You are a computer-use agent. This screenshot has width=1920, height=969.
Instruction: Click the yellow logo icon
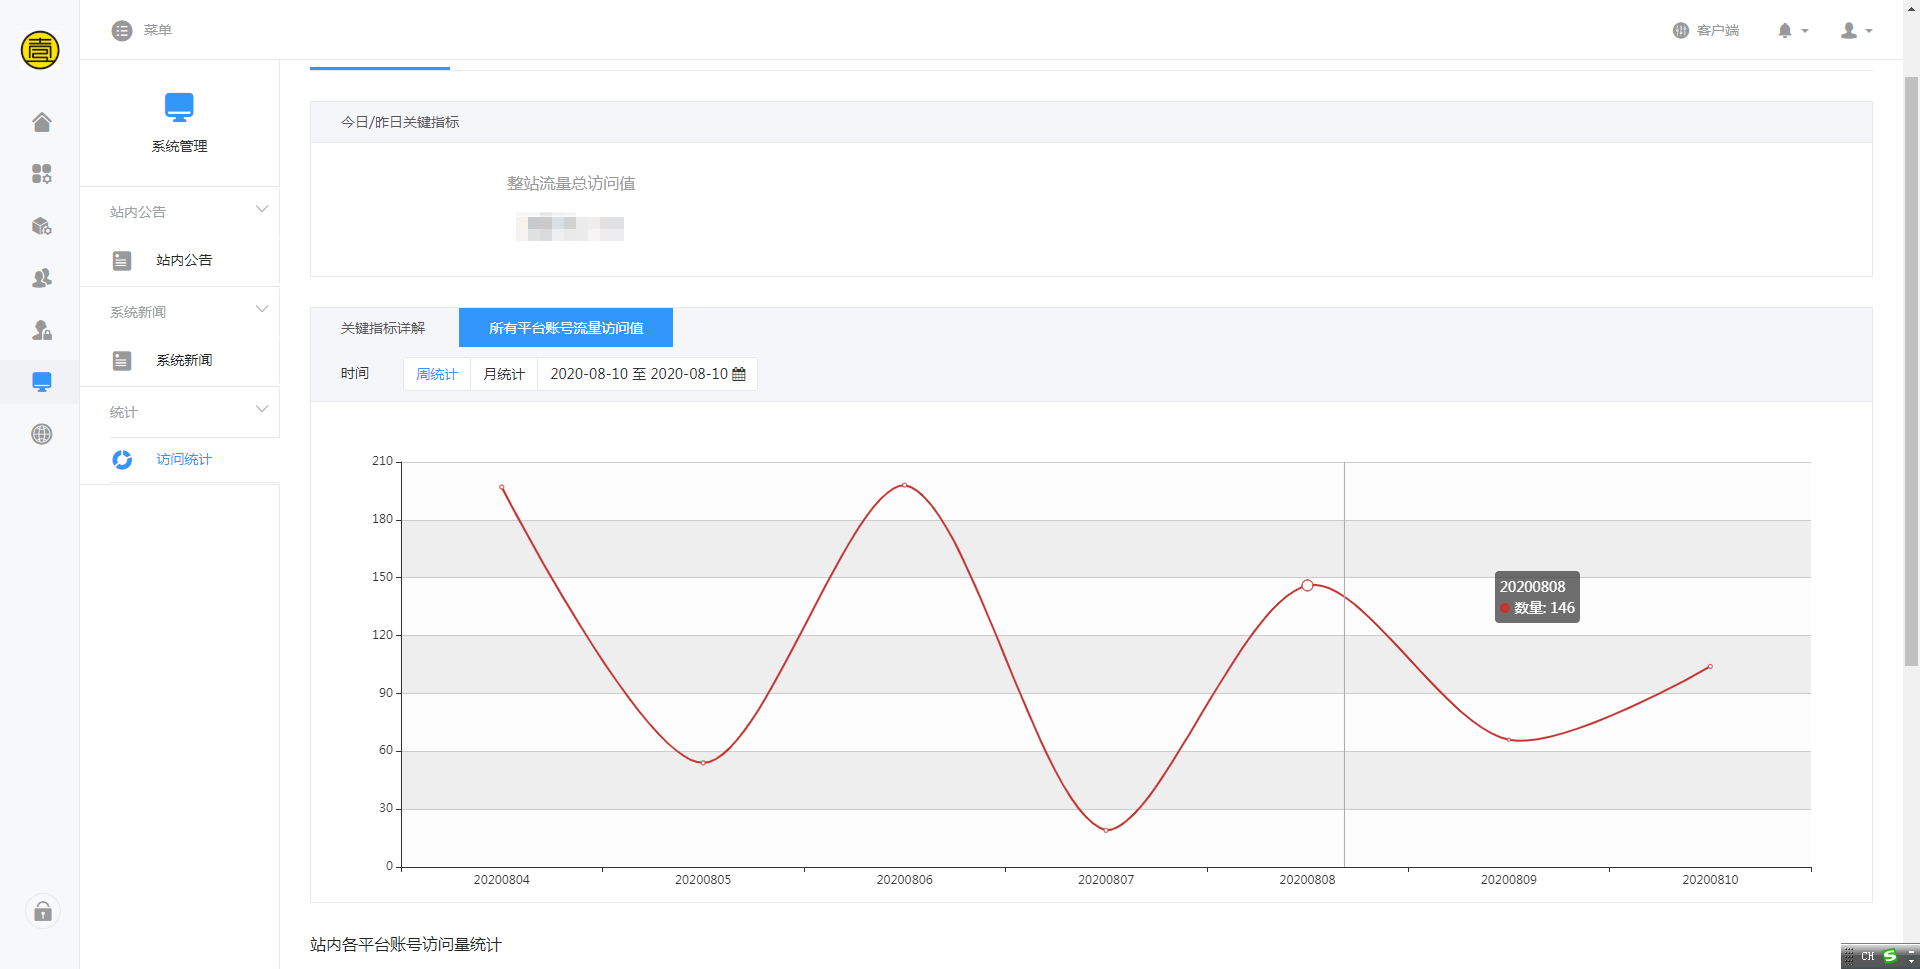(40, 49)
